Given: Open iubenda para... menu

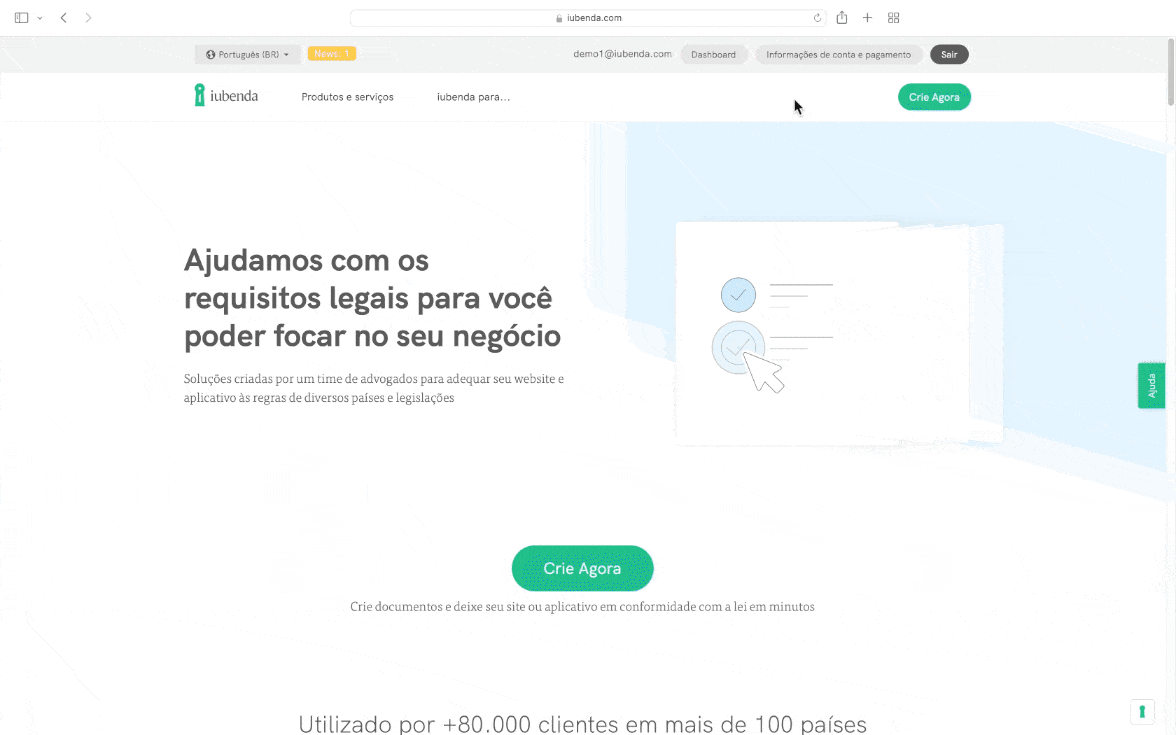Looking at the screenshot, I should tap(473, 97).
